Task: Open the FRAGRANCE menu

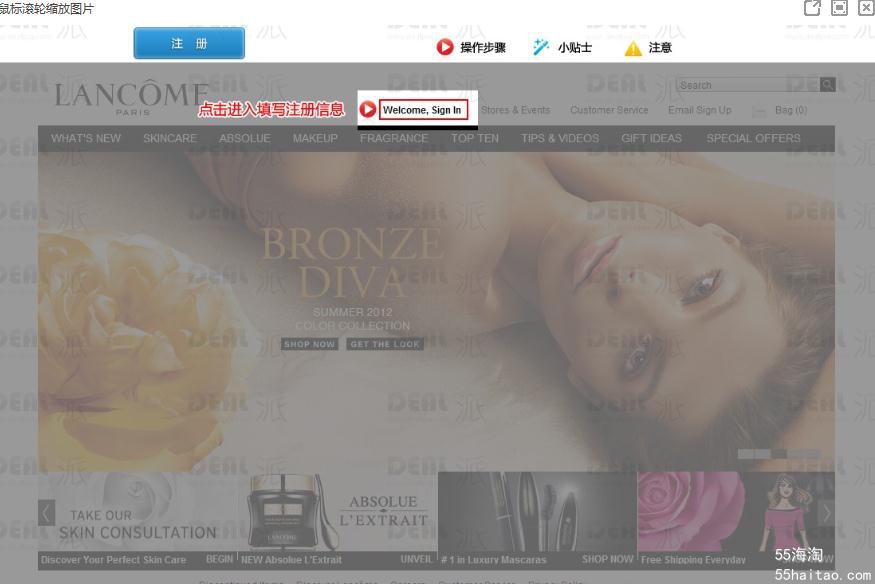Action: pos(394,138)
